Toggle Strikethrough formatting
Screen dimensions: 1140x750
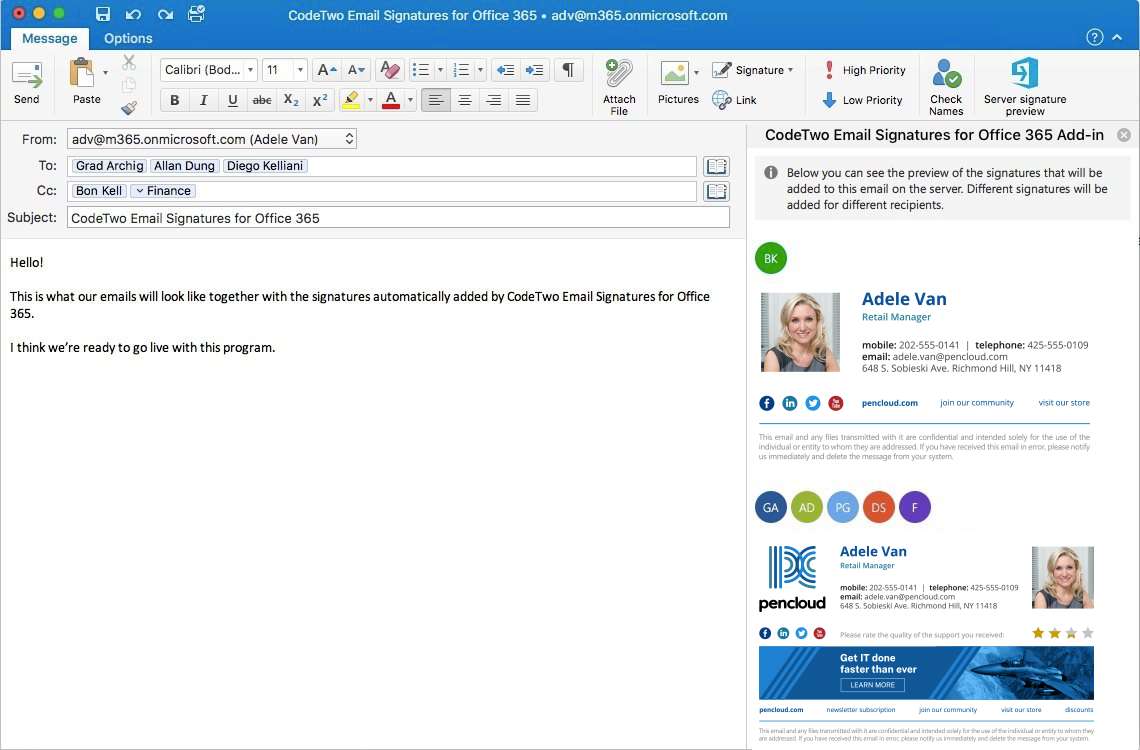pyautogui.click(x=262, y=100)
